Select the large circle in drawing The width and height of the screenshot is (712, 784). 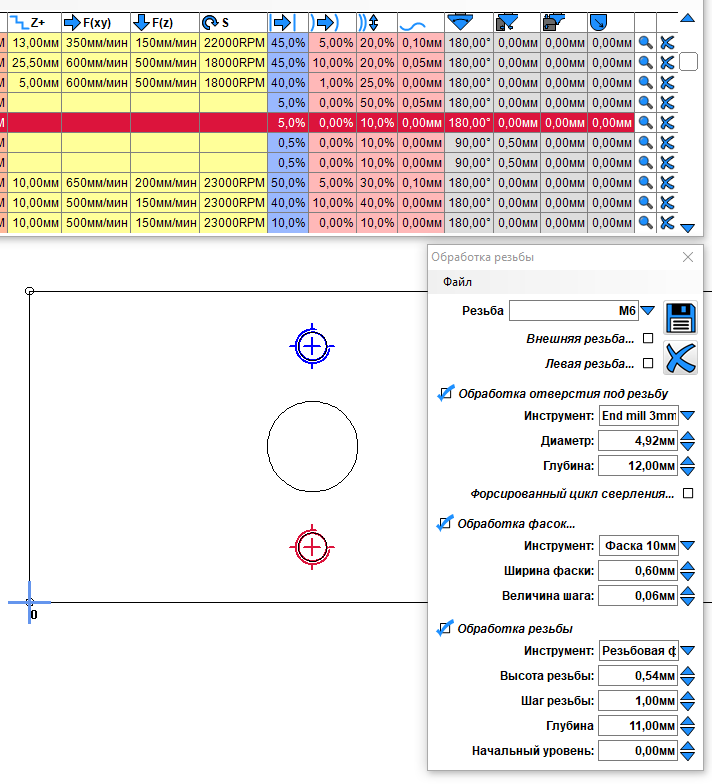pyautogui.click(x=312, y=446)
